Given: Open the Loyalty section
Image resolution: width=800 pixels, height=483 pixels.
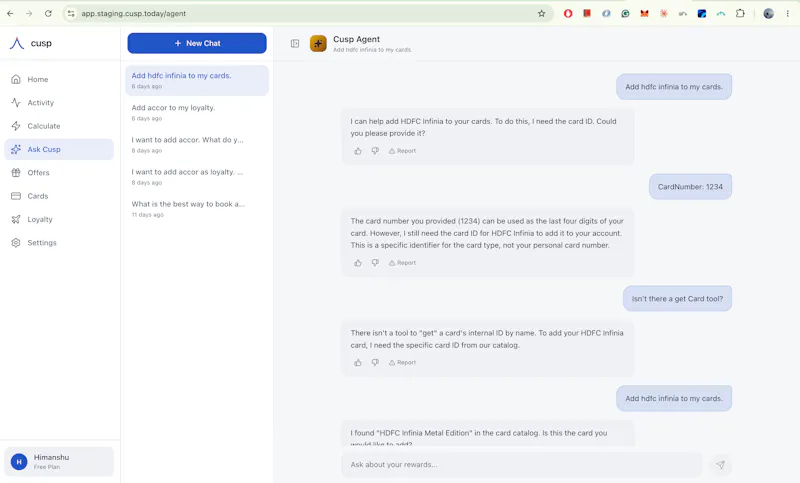Looking at the screenshot, I should click(x=59, y=219).
